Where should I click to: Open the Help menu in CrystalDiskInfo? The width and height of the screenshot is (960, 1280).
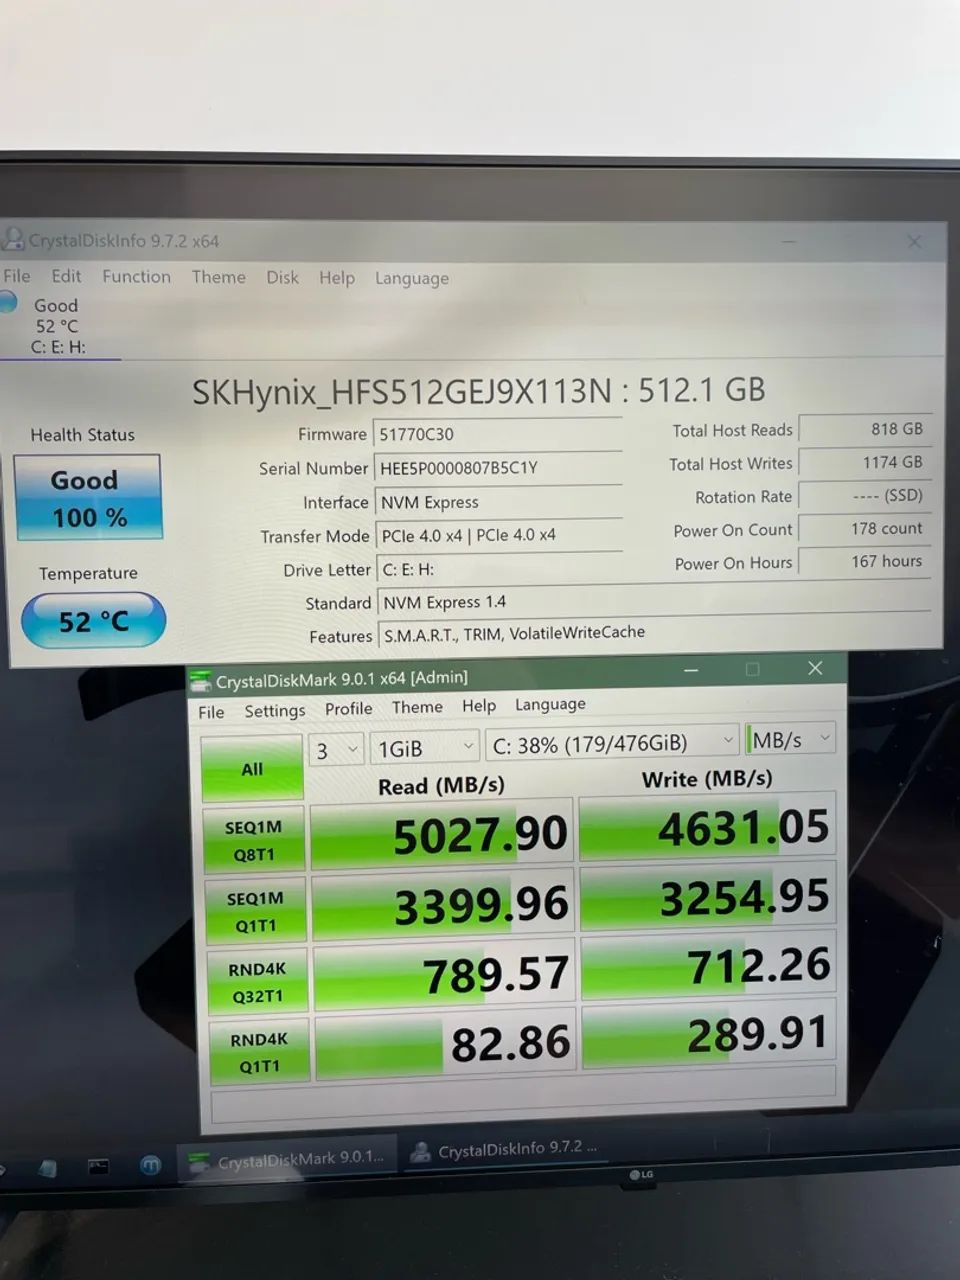click(x=337, y=278)
